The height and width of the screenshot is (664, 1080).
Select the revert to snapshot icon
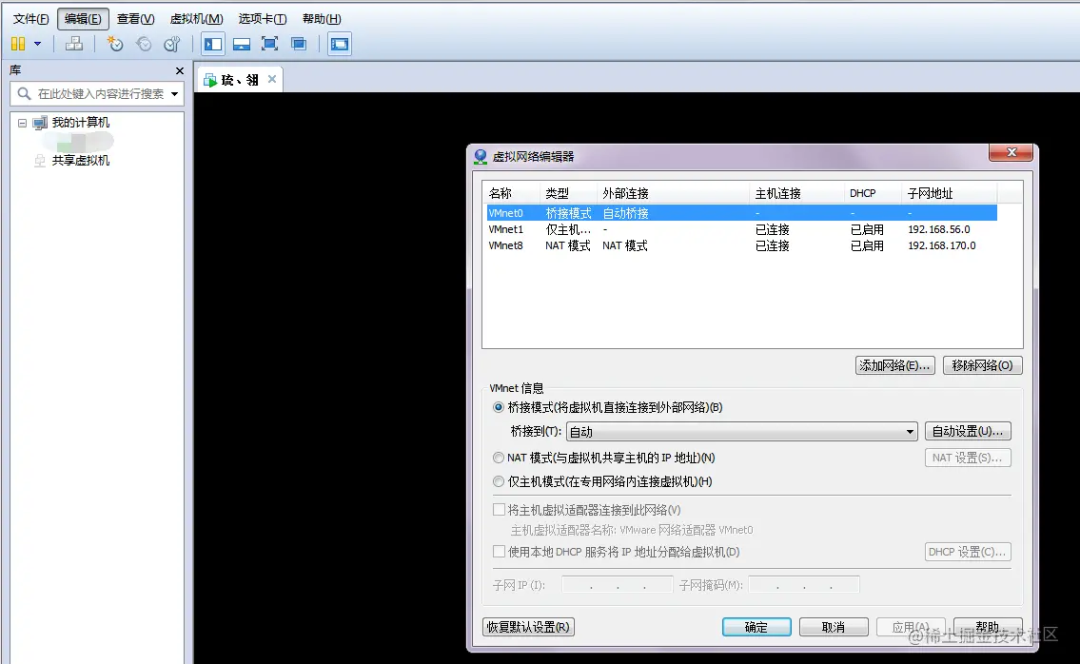143,44
